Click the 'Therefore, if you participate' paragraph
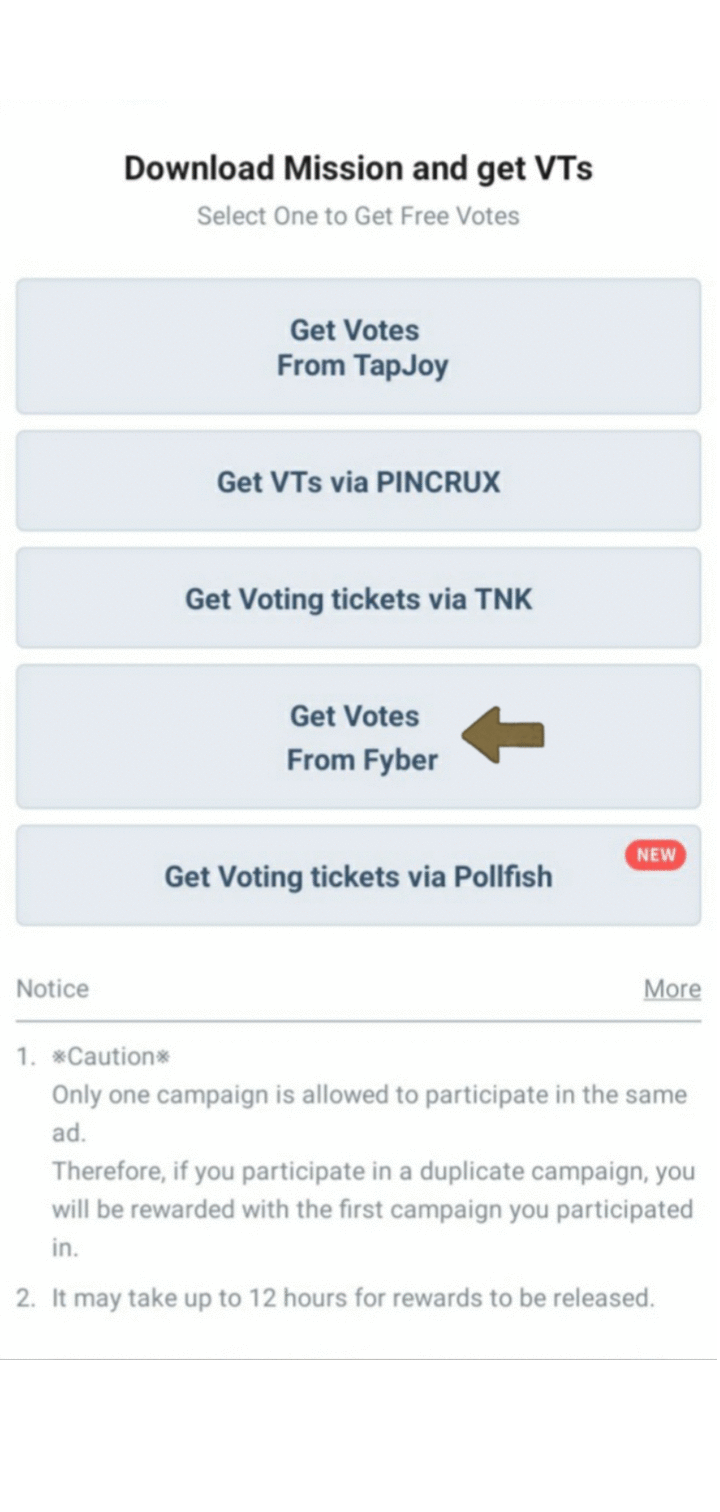 372,1190
